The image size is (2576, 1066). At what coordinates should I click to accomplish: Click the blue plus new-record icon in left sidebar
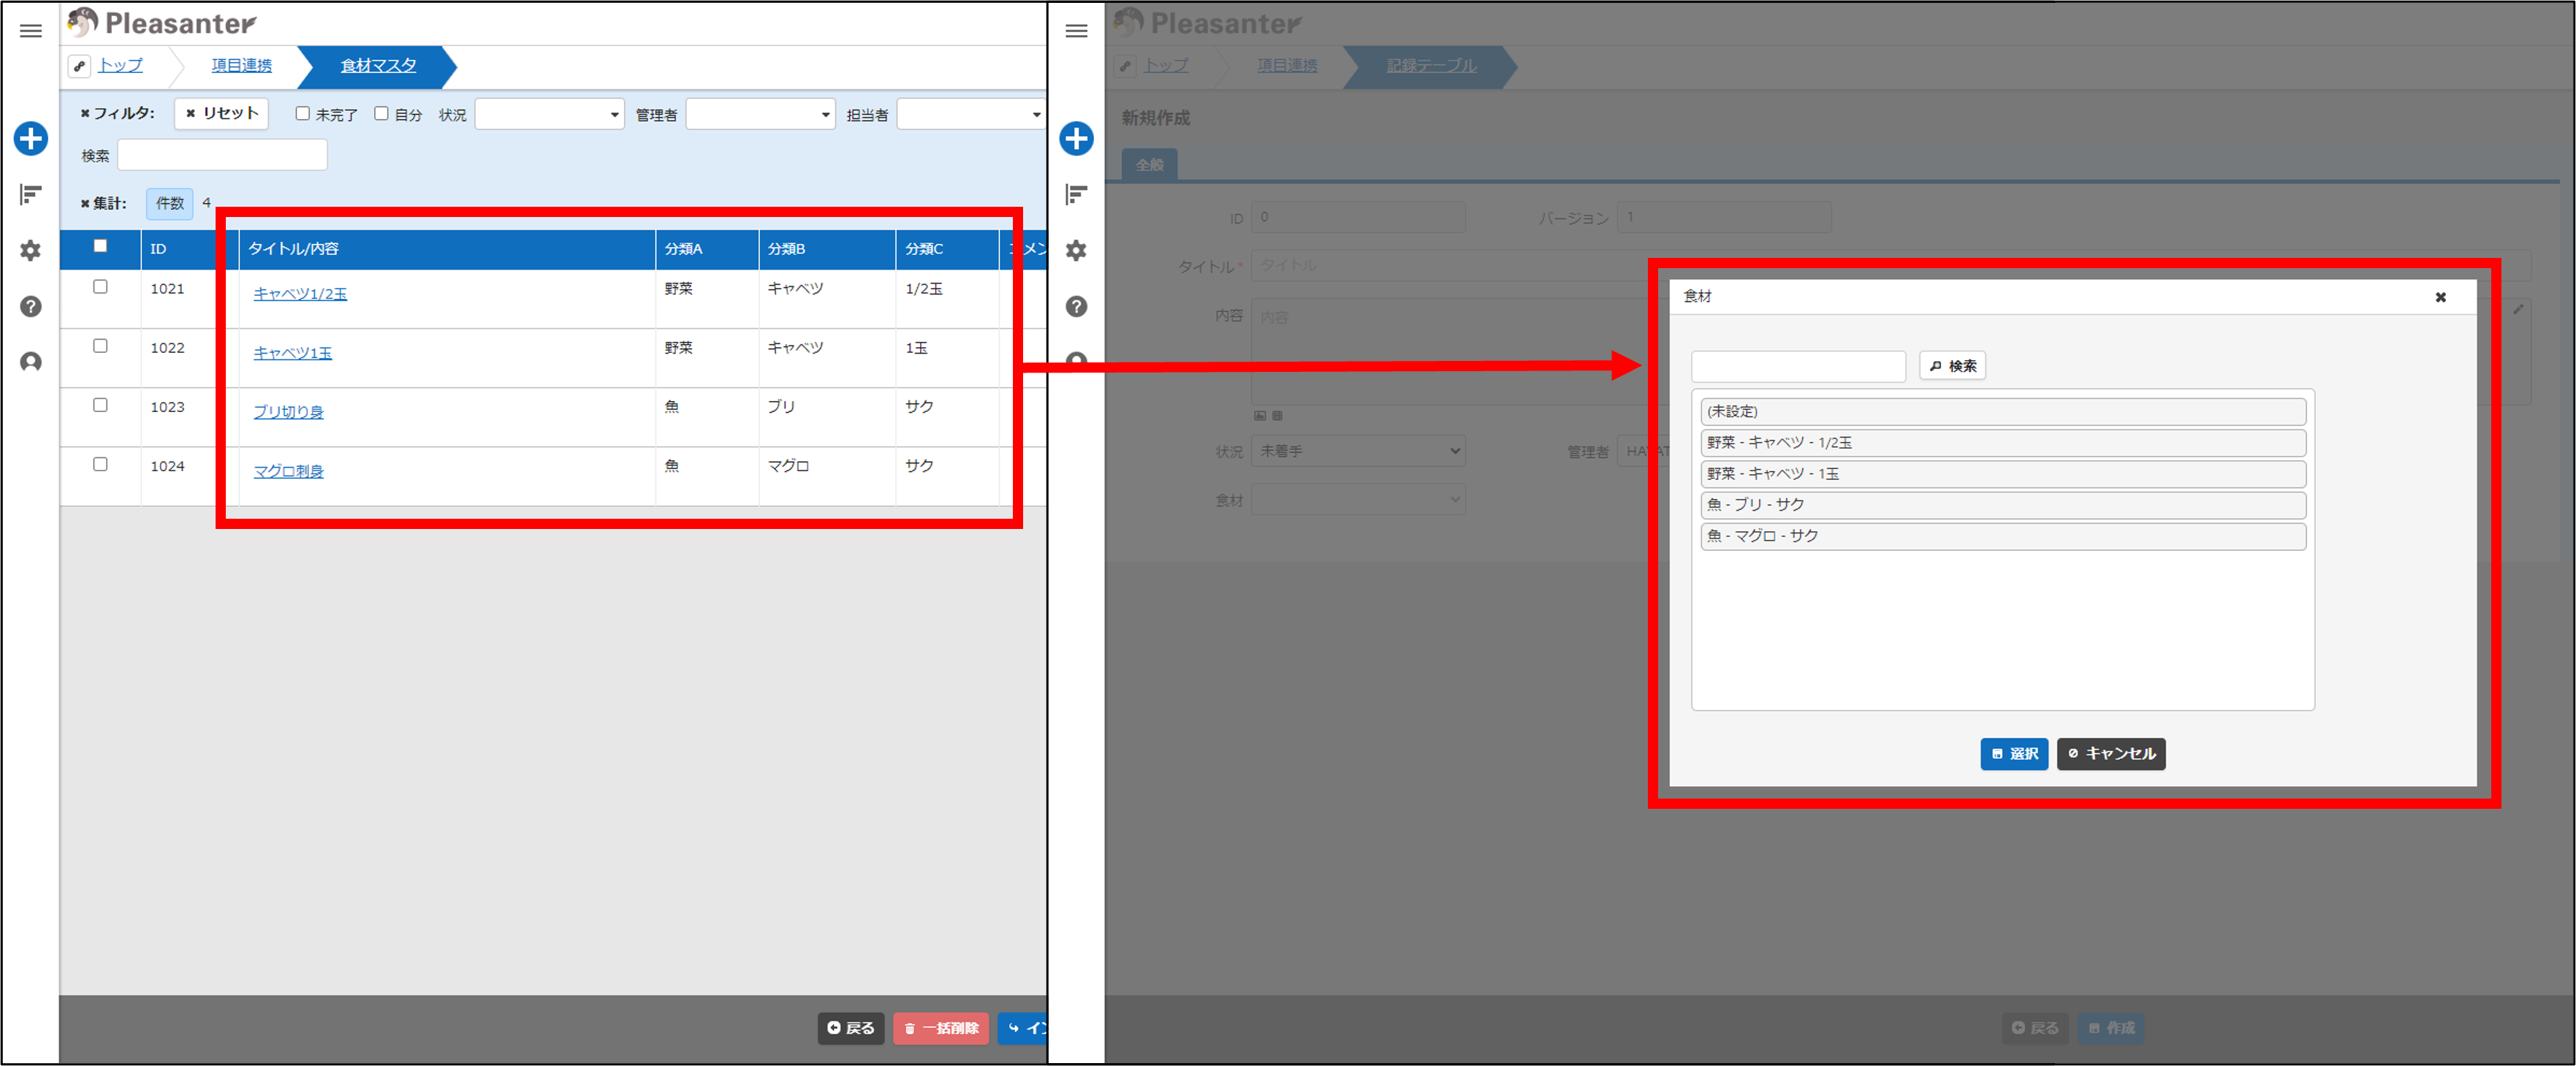pos(31,138)
